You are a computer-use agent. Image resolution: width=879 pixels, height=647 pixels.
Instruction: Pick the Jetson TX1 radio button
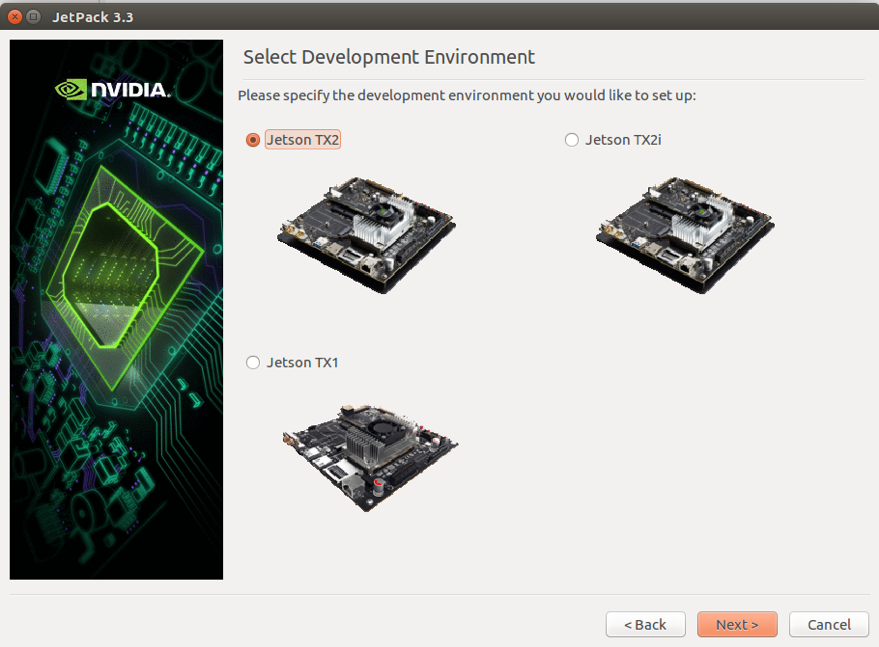(253, 362)
